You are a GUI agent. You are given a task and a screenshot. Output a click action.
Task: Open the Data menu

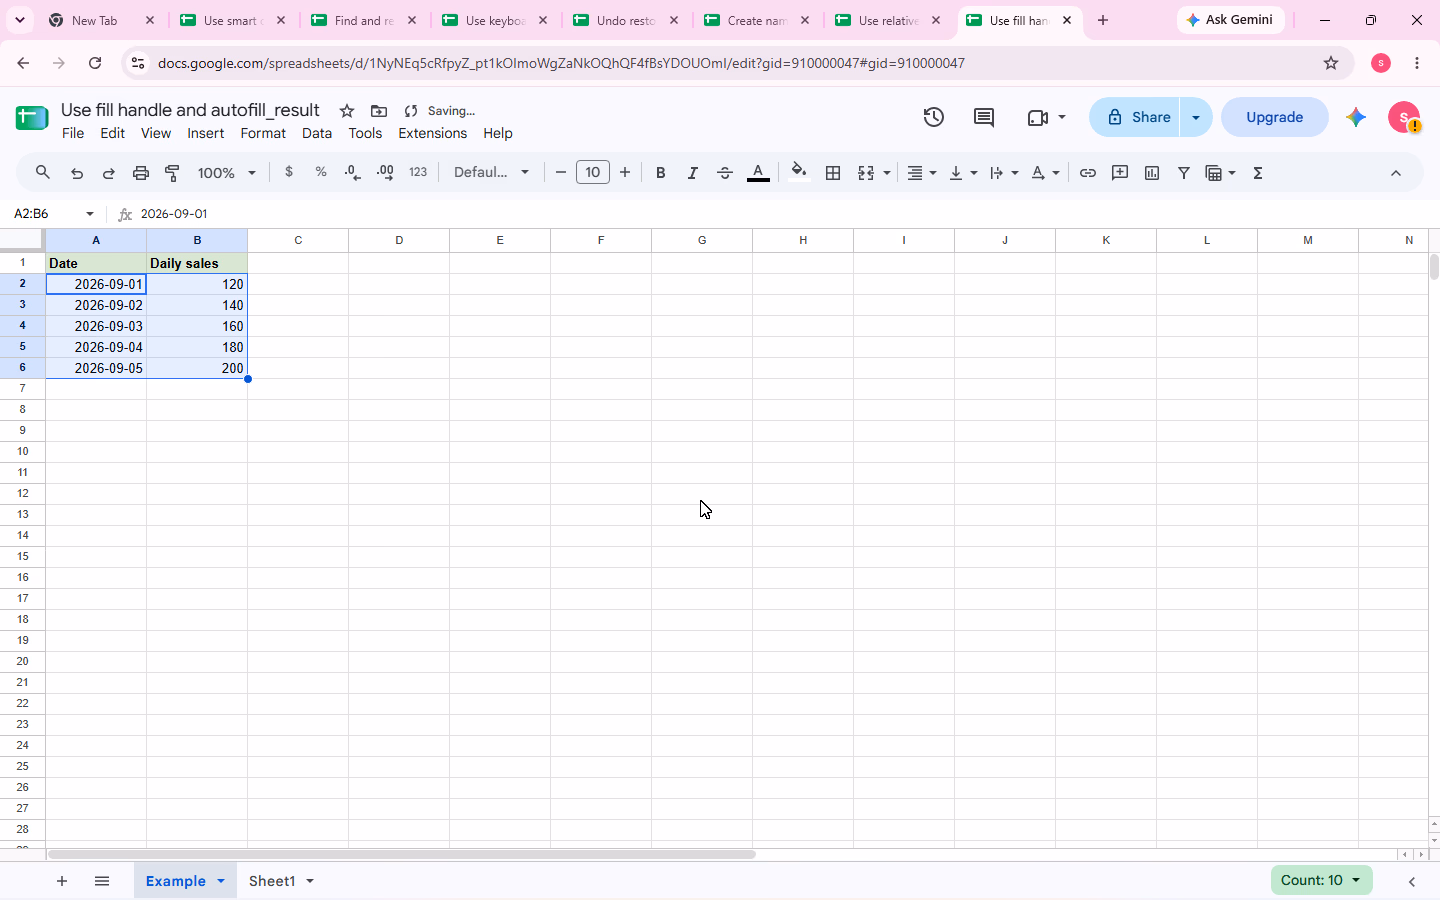tap(317, 133)
